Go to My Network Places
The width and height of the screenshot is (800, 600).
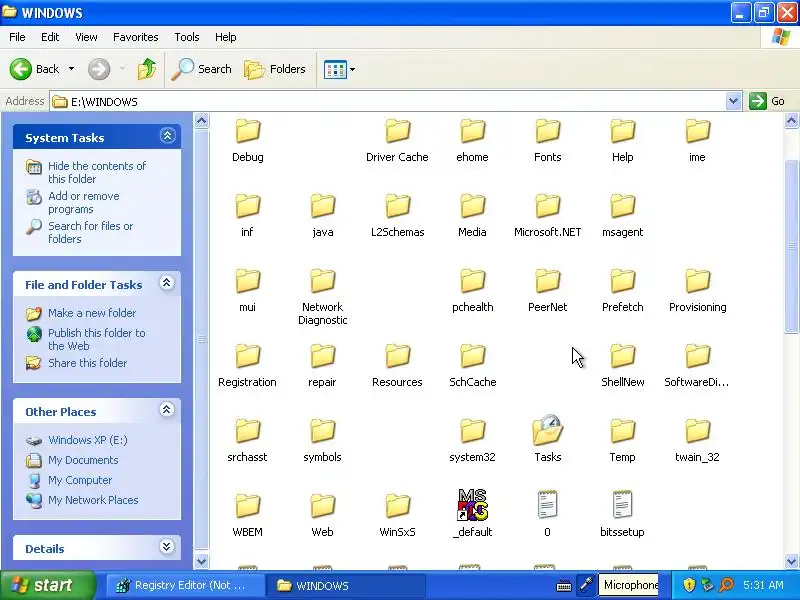click(x=93, y=500)
